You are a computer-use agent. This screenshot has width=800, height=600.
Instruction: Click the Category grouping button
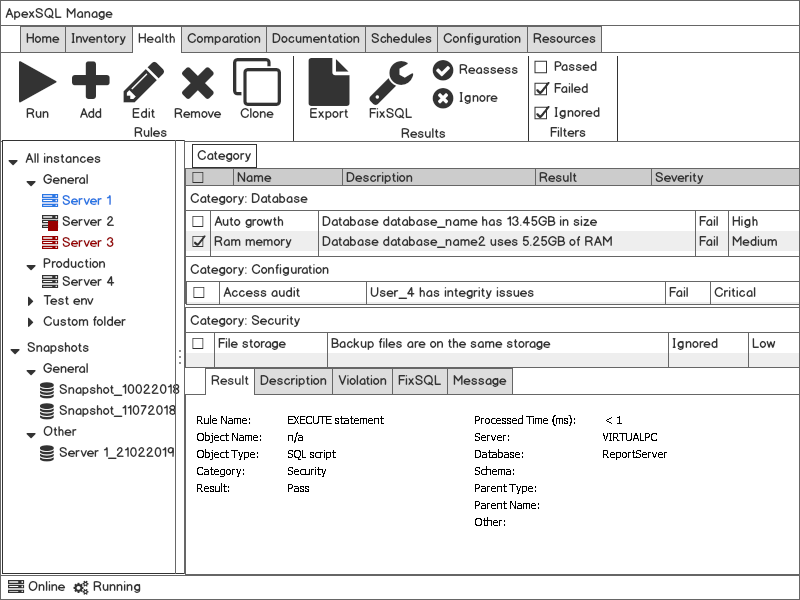tap(224, 156)
